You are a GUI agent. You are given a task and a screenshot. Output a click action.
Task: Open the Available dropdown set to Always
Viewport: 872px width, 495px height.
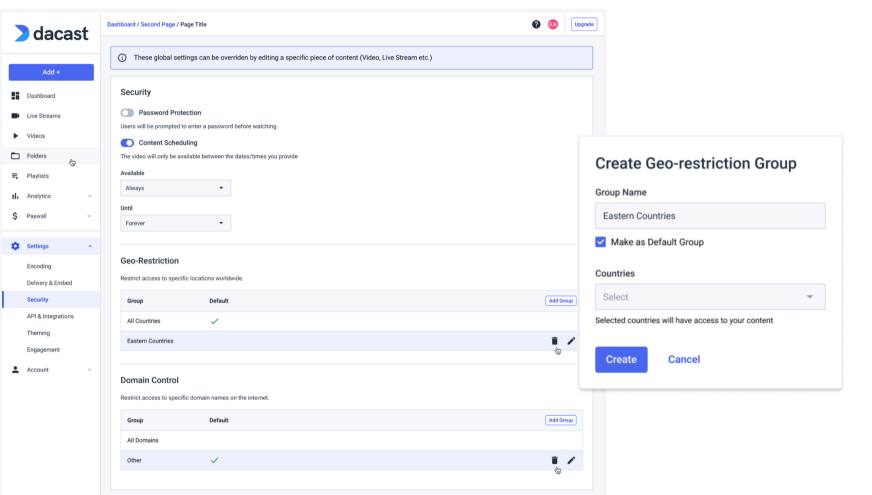[x=176, y=188]
